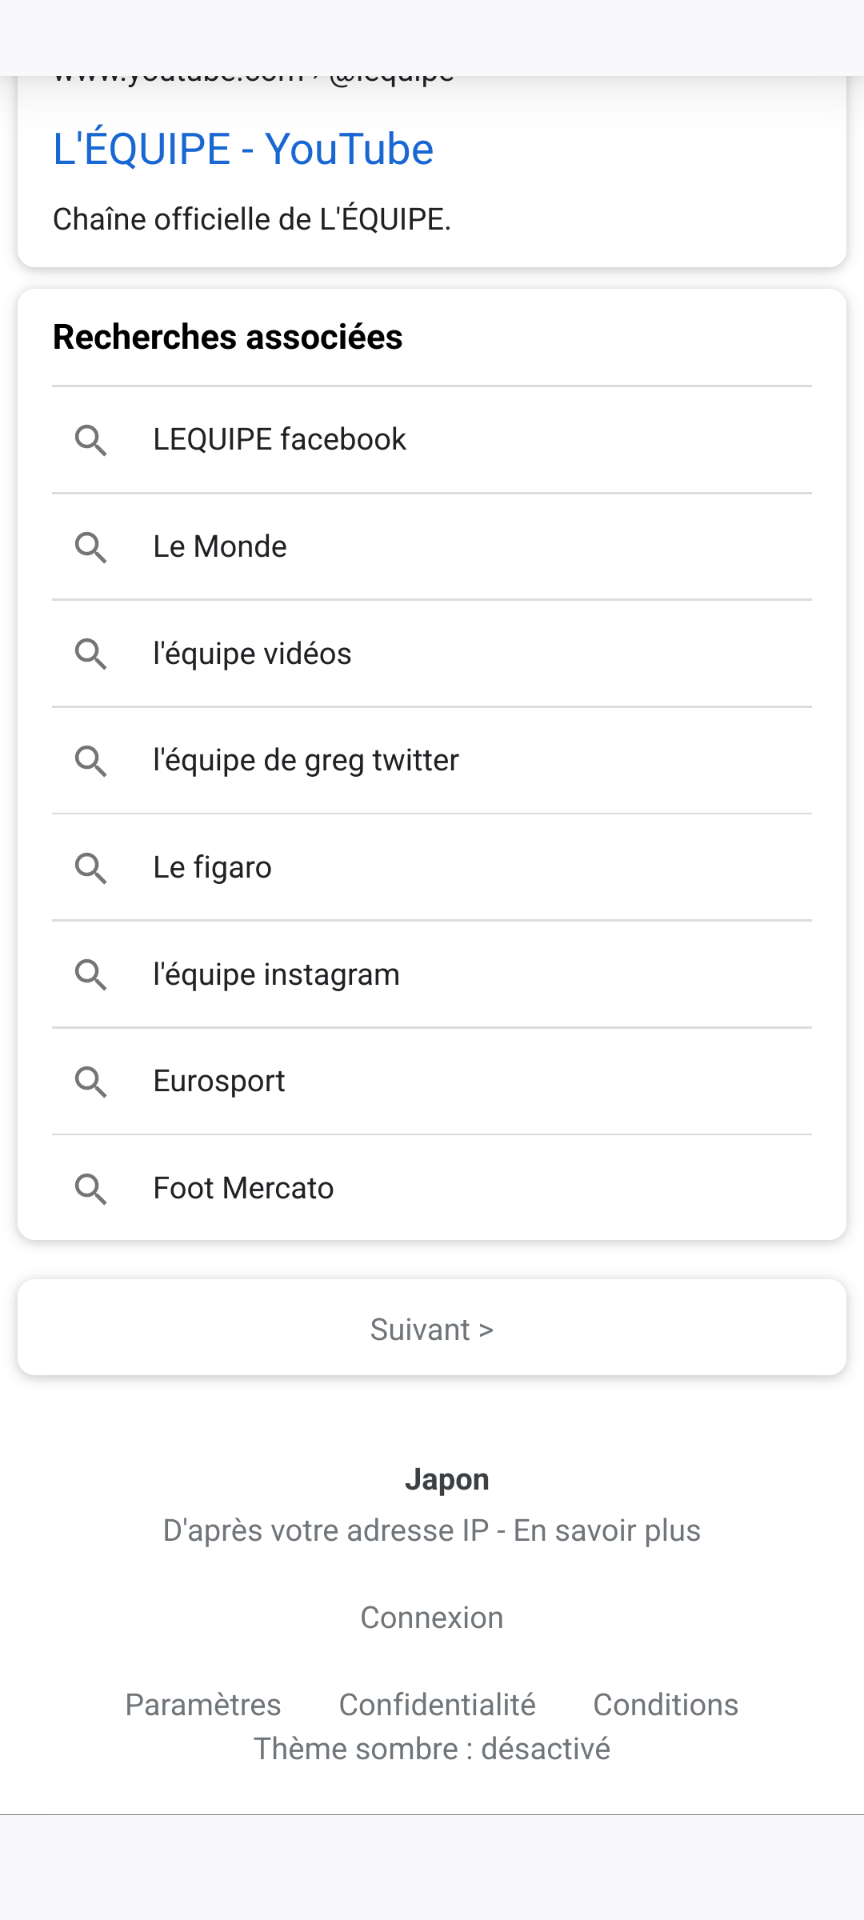Click En savoir plus about location
This screenshot has width=864, height=1920.
pos(607,1531)
